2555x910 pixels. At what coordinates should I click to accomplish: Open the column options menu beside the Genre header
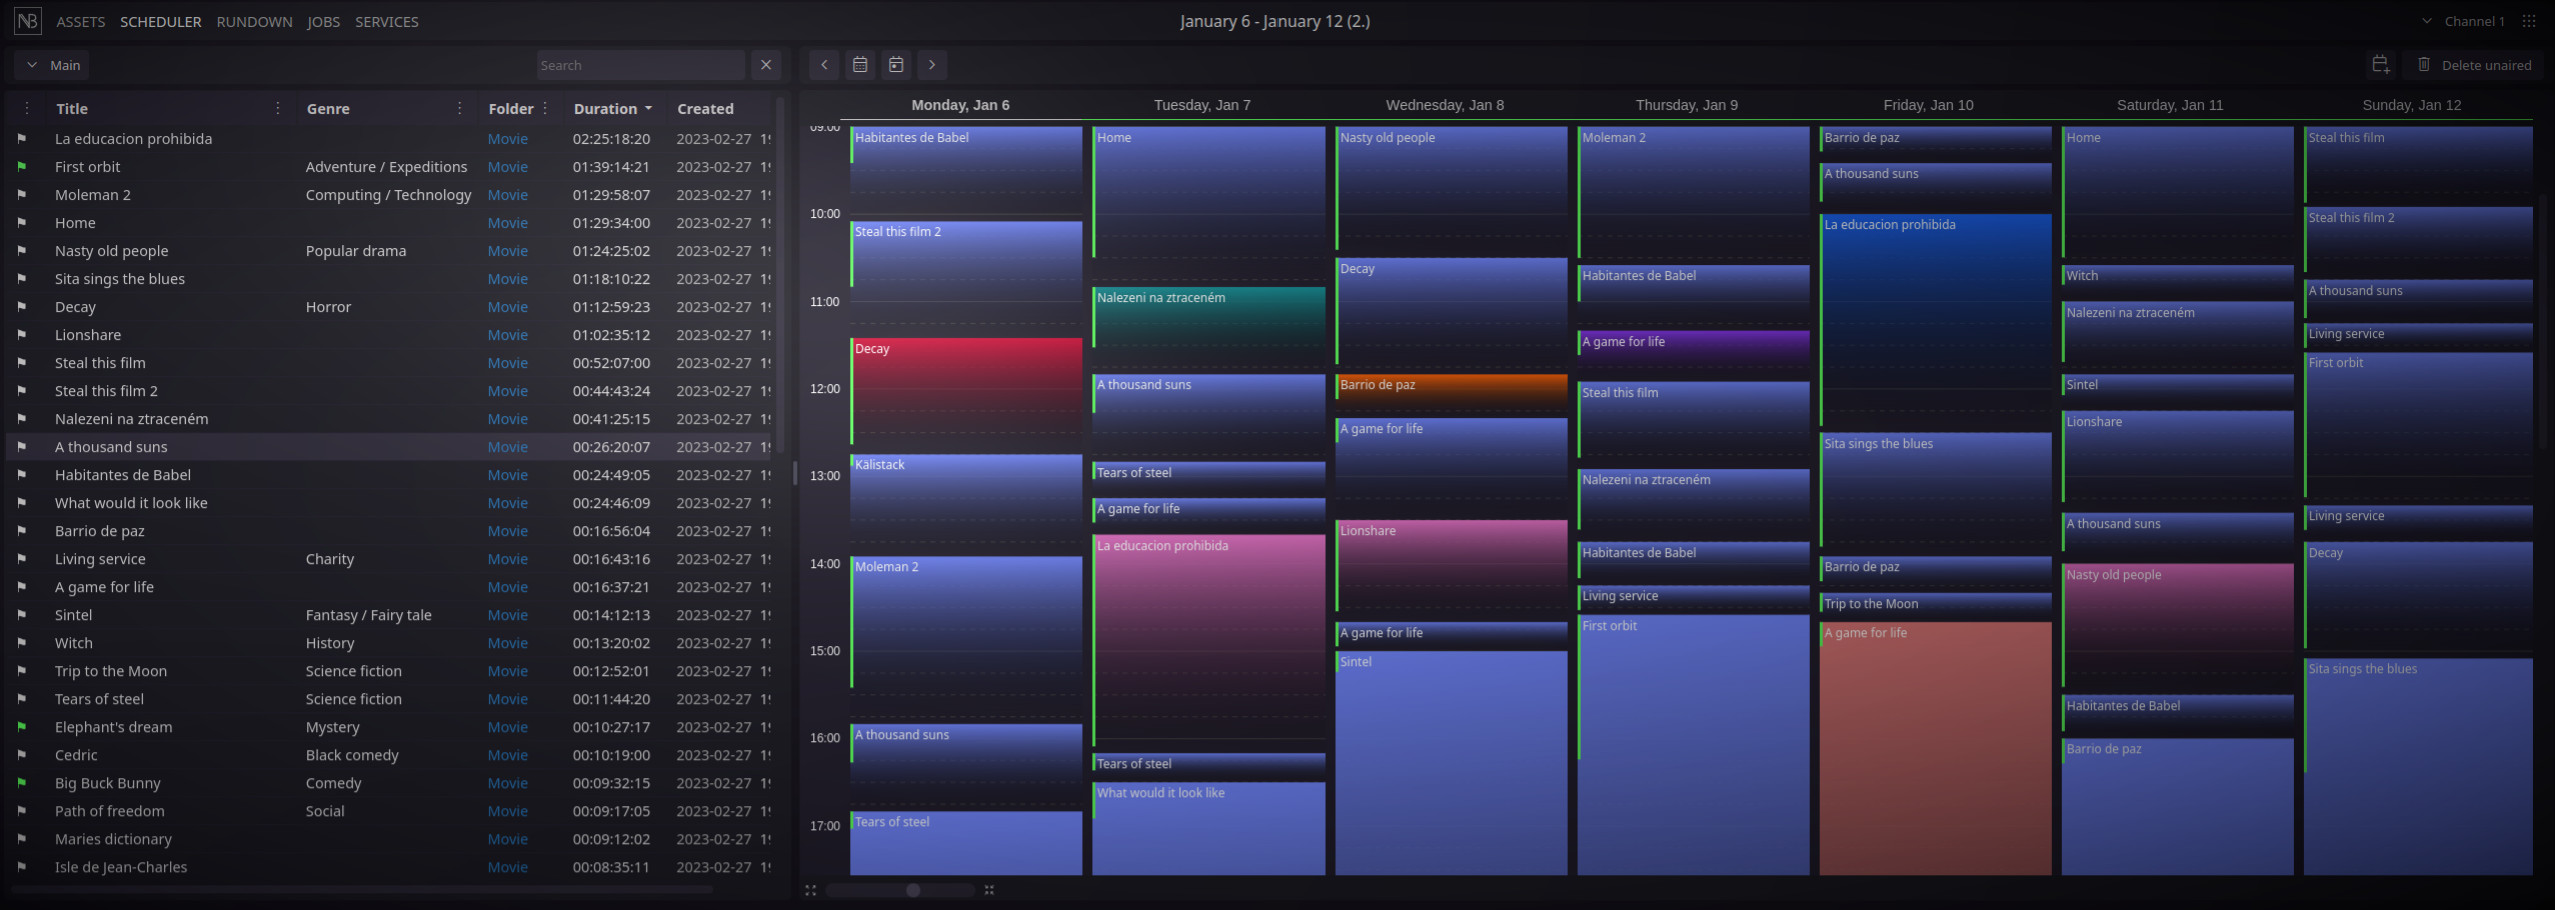click(458, 107)
